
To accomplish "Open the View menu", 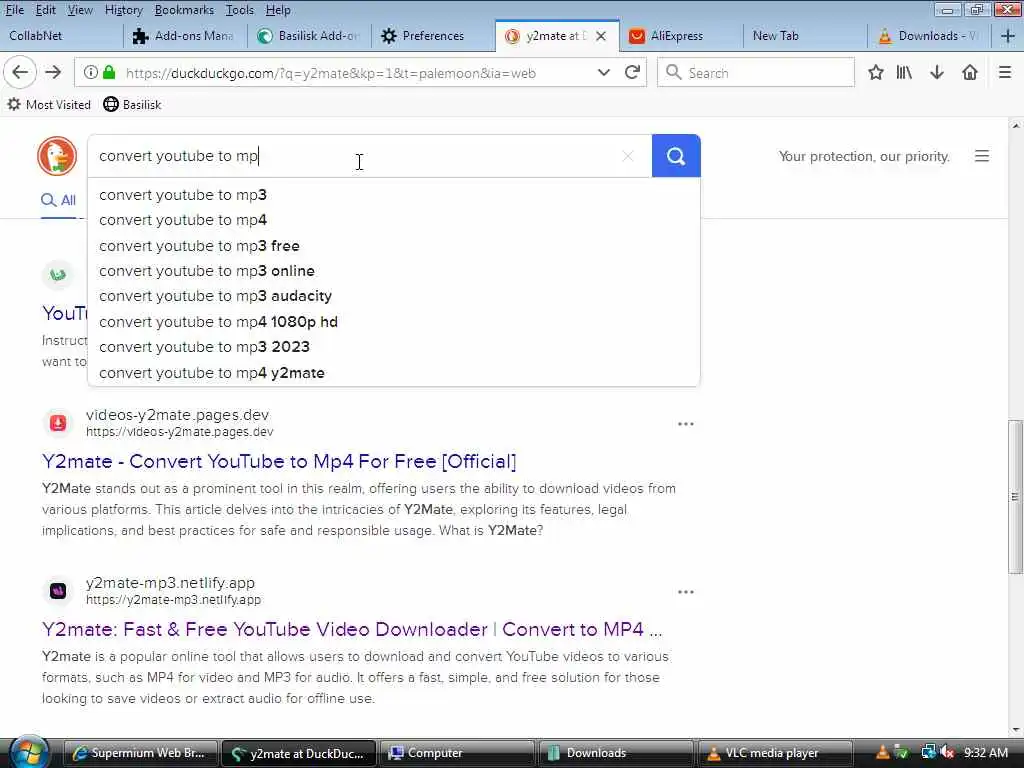I will [80, 10].
